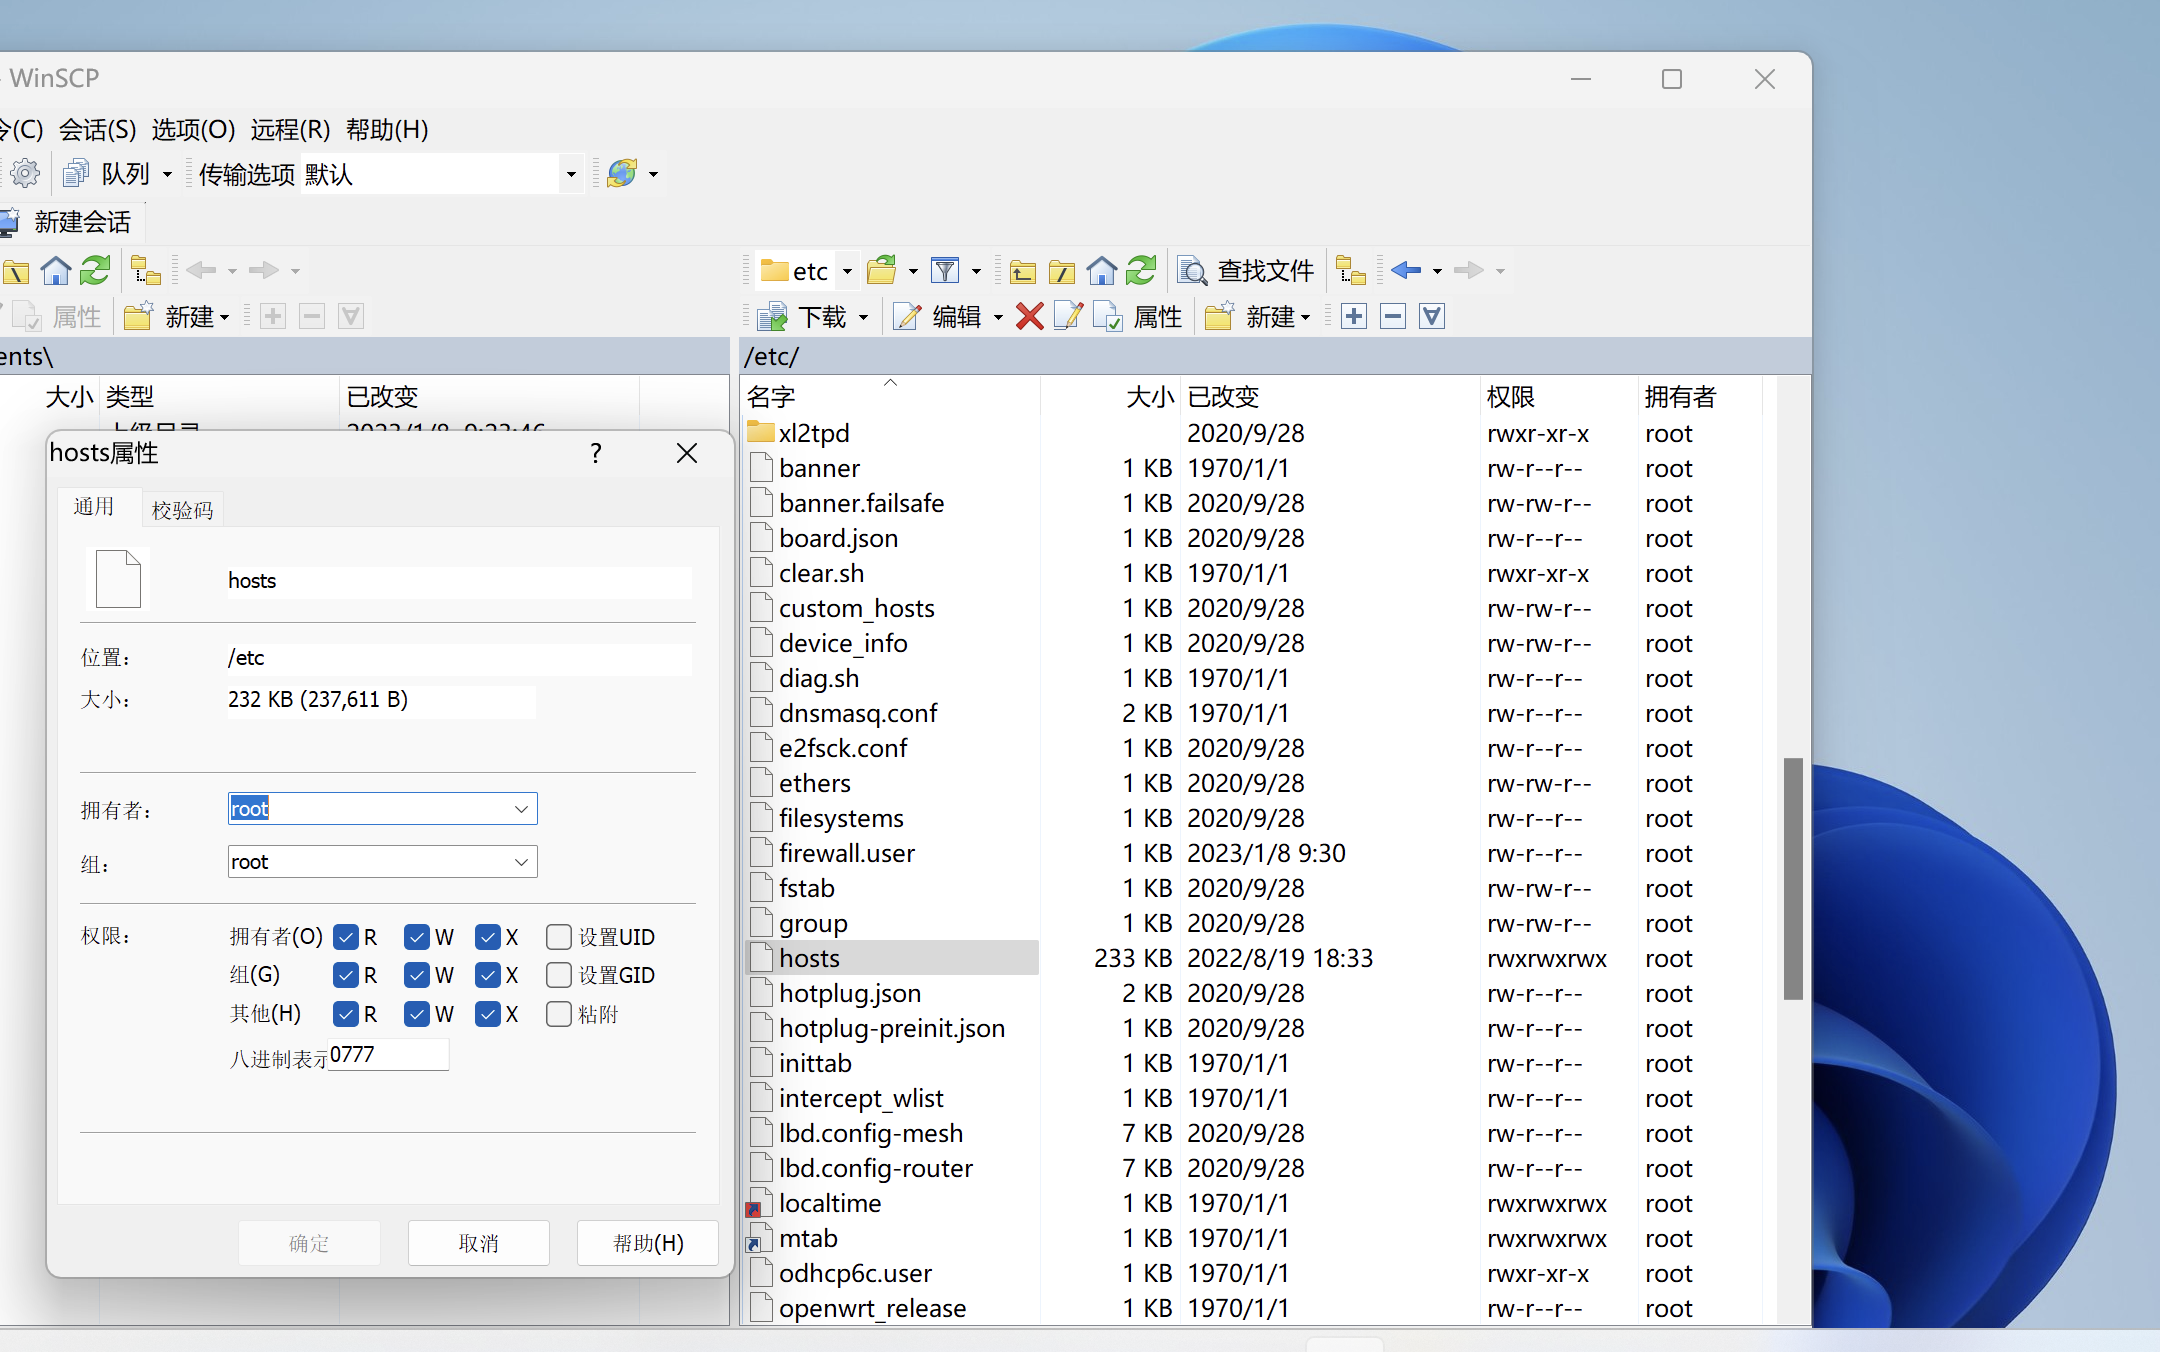Viewport: 2160px width, 1352px height.
Task: Open the 拥有者 owner dropdown in hosts properties
Action: click(520, 808)
